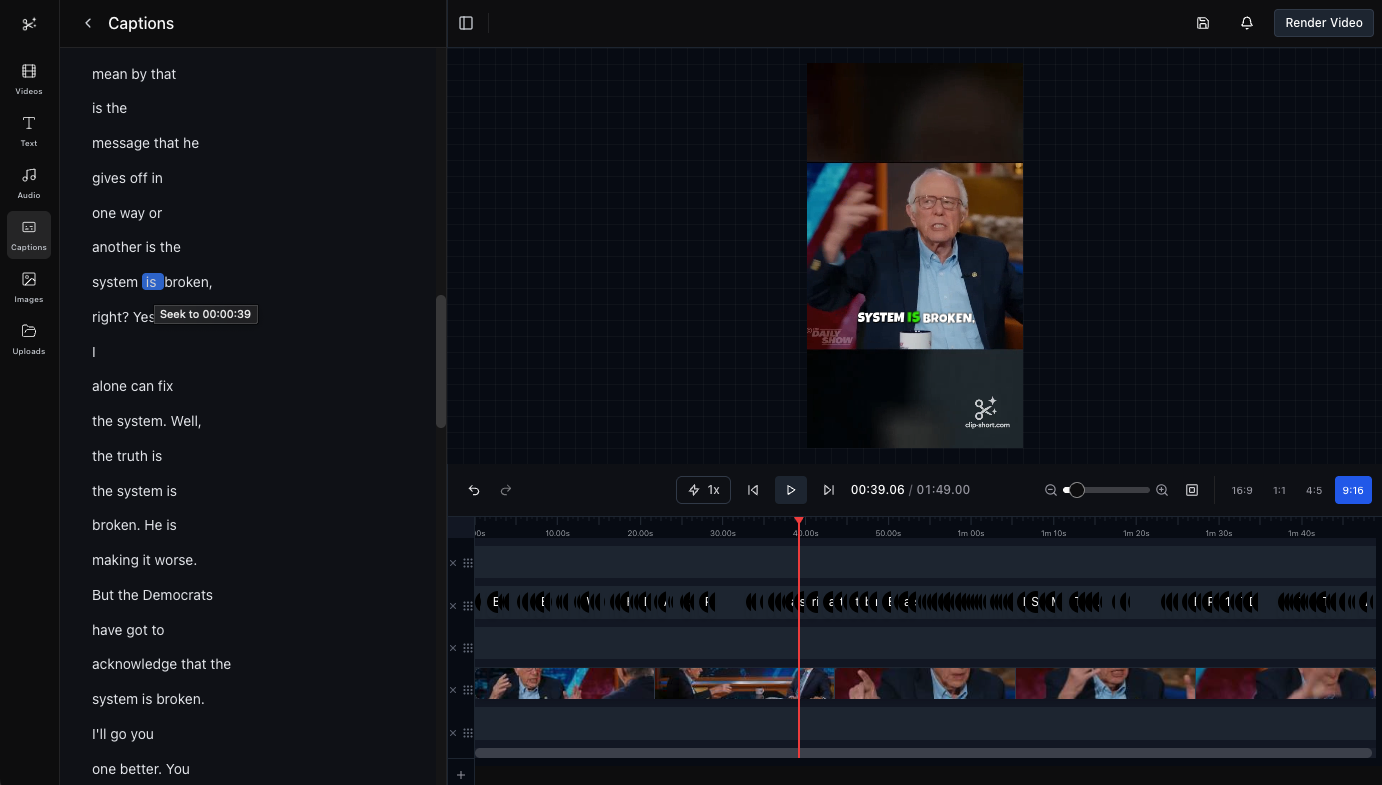Delete the bottom timeline track

click(453, 733)
